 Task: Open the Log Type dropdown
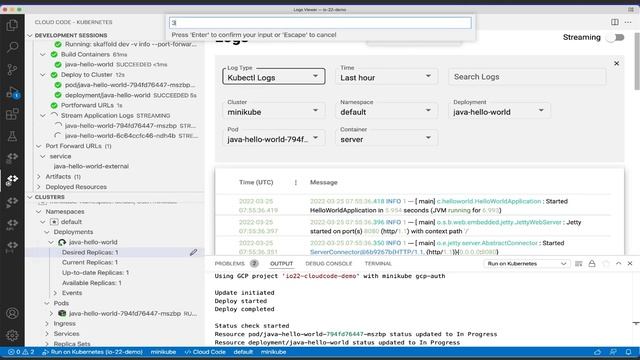click(x=273, y=76)
